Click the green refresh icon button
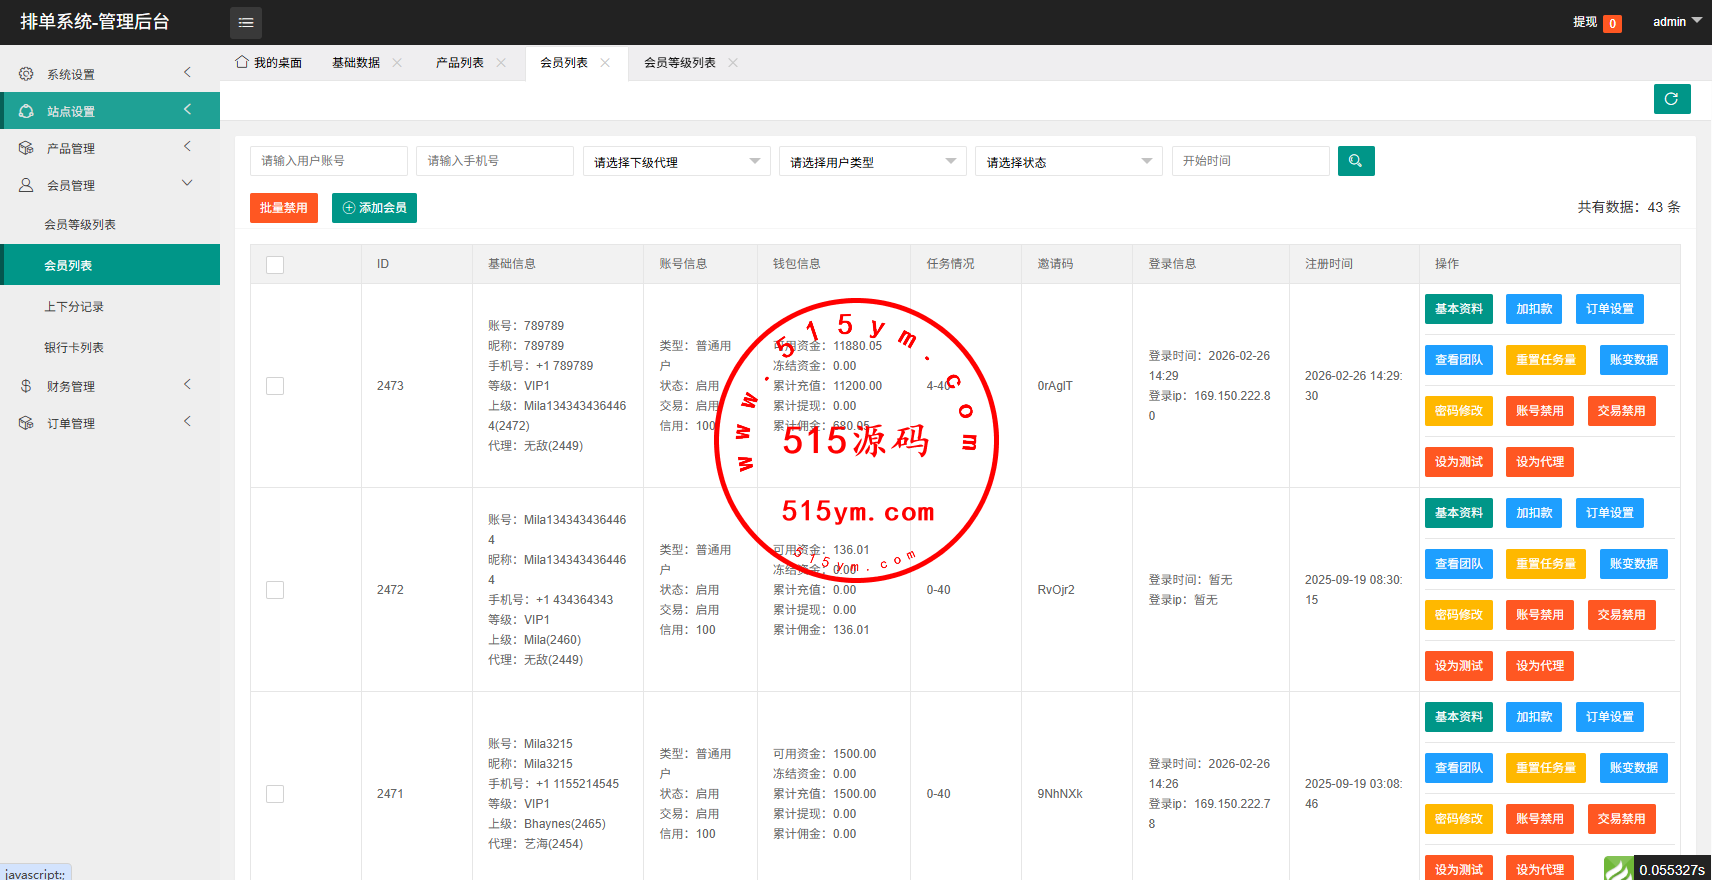Screen dimensions: 1712x880 1671,99
